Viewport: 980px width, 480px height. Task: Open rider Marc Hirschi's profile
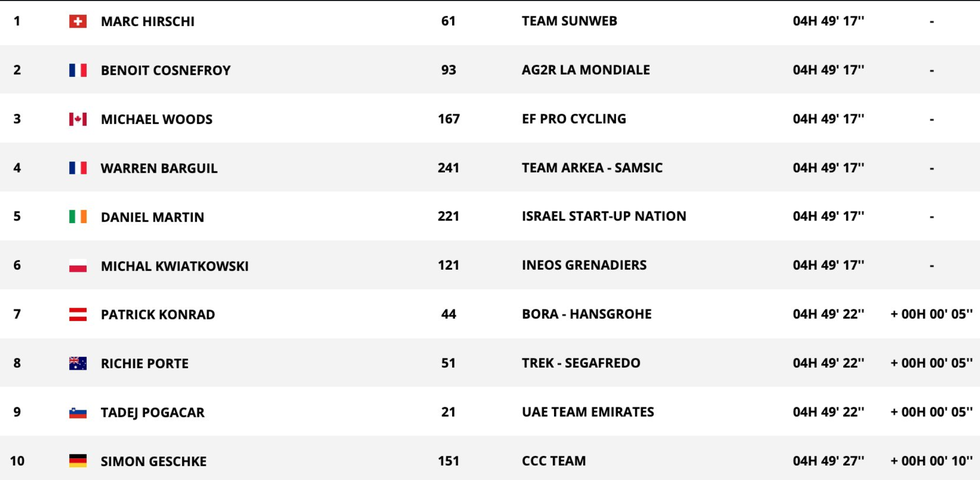[148, 21]
